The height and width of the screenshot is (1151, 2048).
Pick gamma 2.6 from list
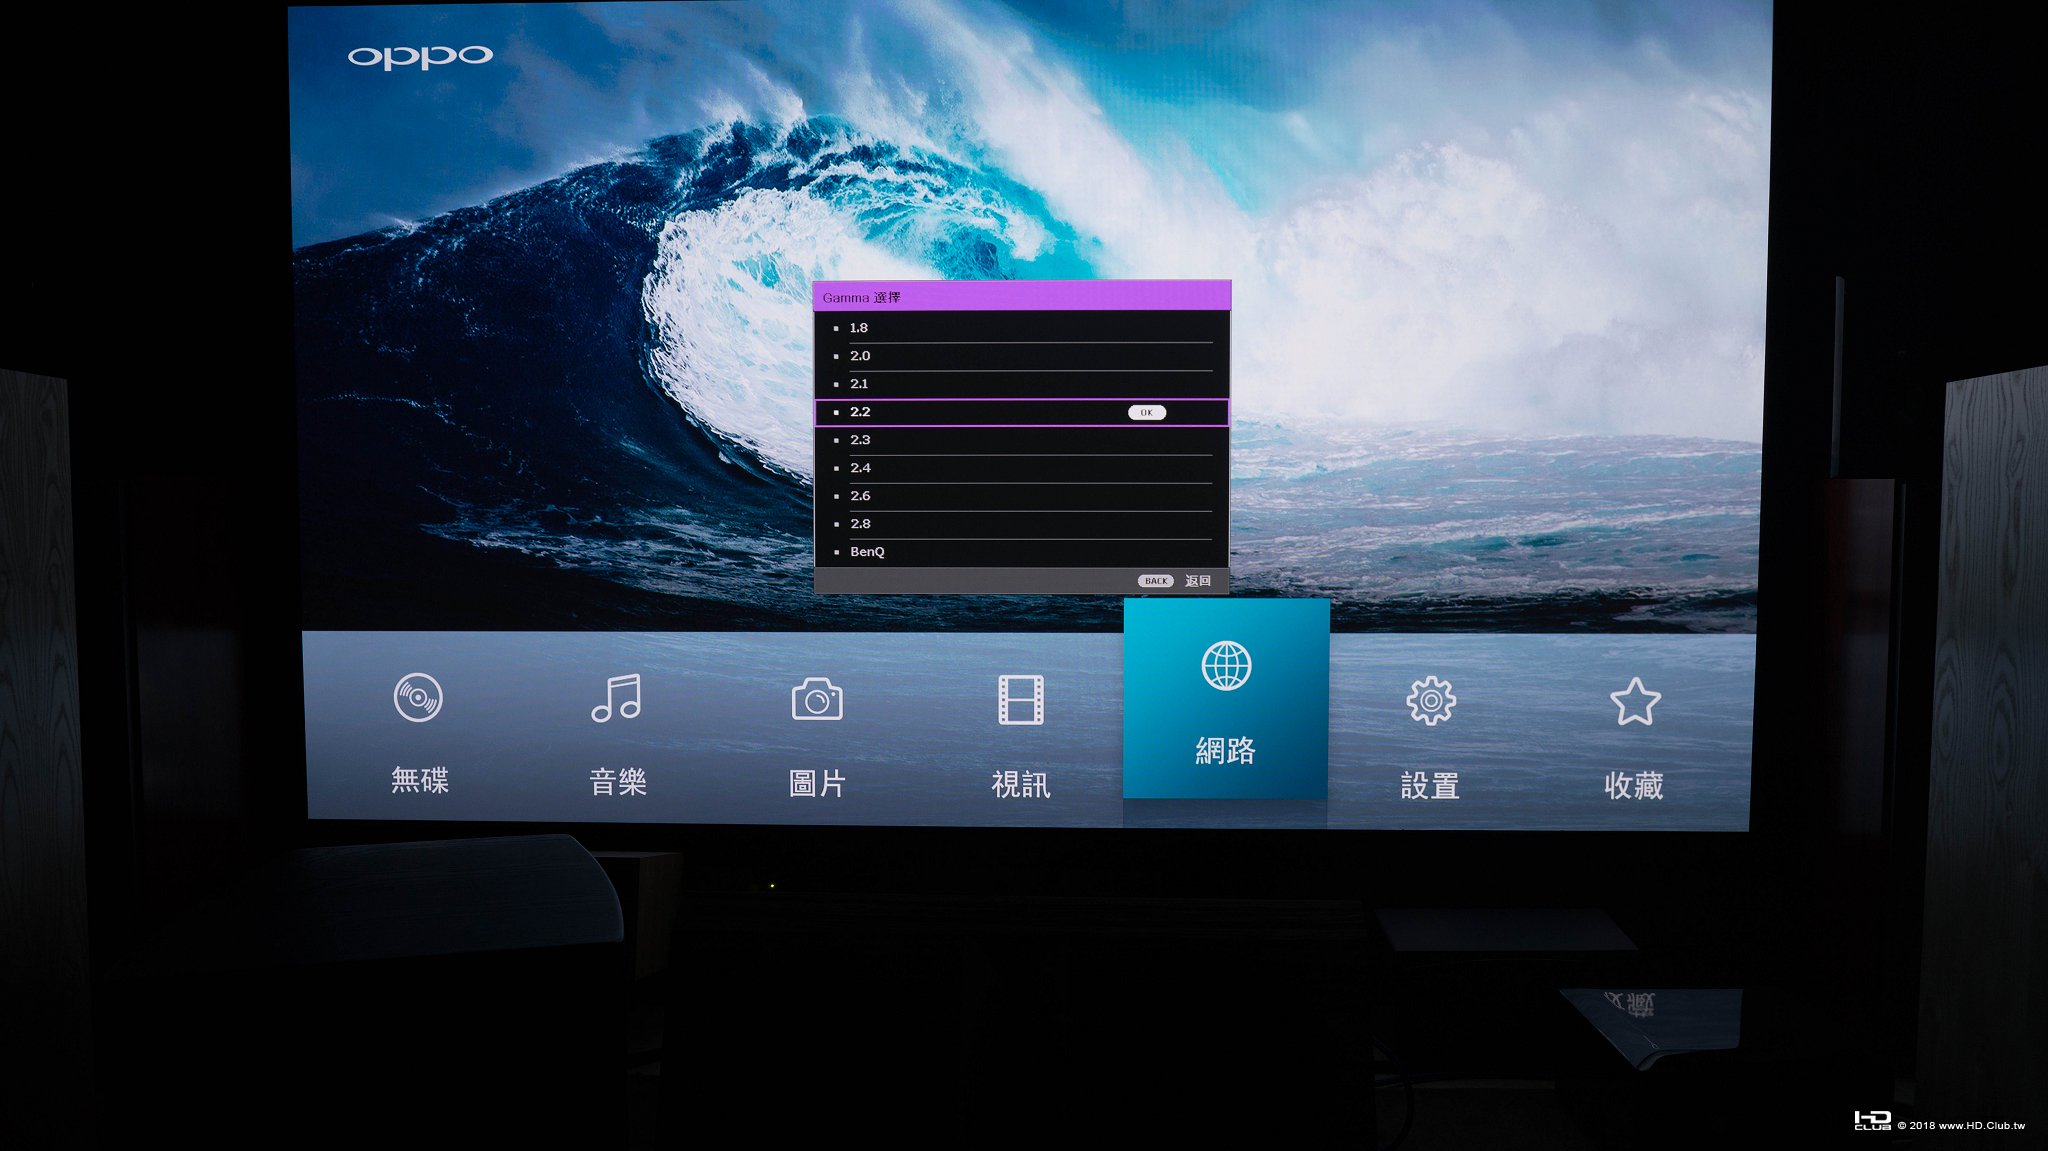860,496
